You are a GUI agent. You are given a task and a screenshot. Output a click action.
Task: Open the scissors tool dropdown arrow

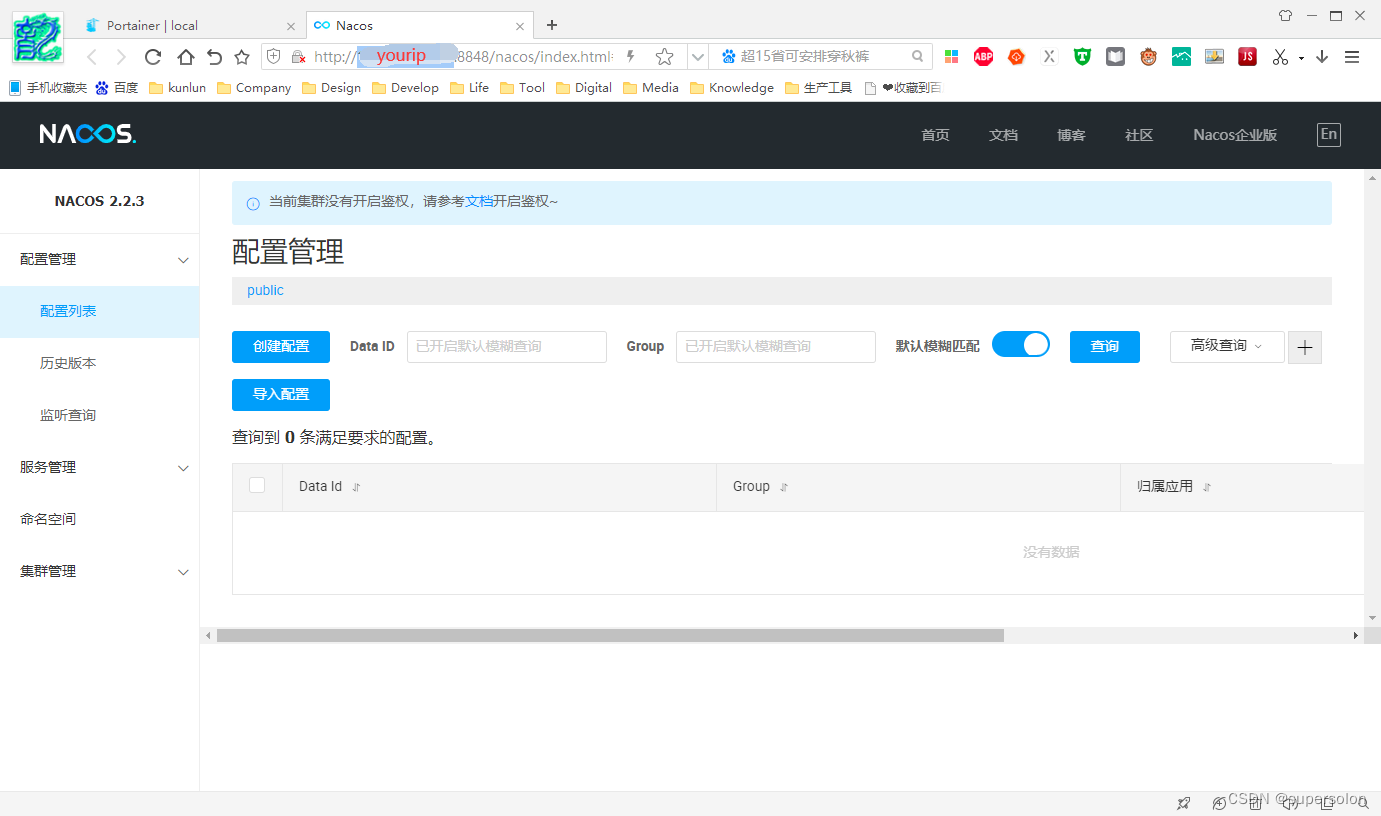(1301, 58)
